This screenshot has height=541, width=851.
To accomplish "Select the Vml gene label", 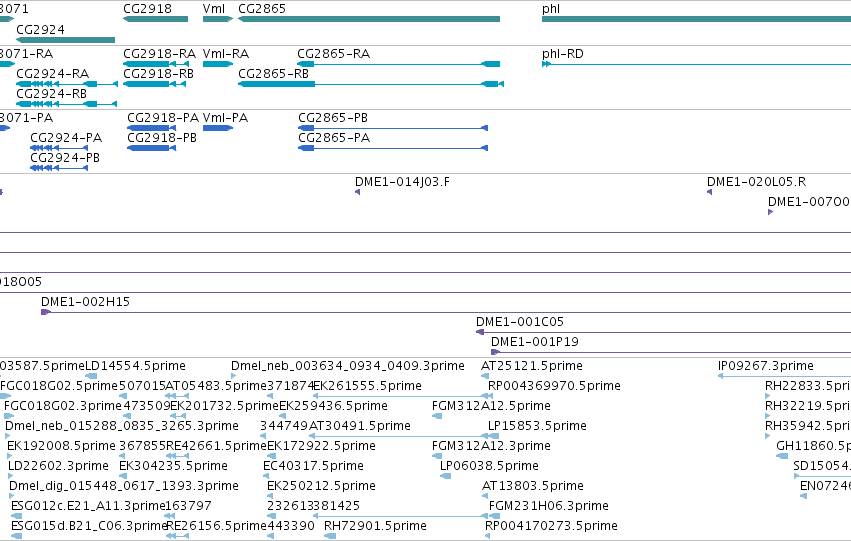I will pyautogui.click(x=214, y=9).
